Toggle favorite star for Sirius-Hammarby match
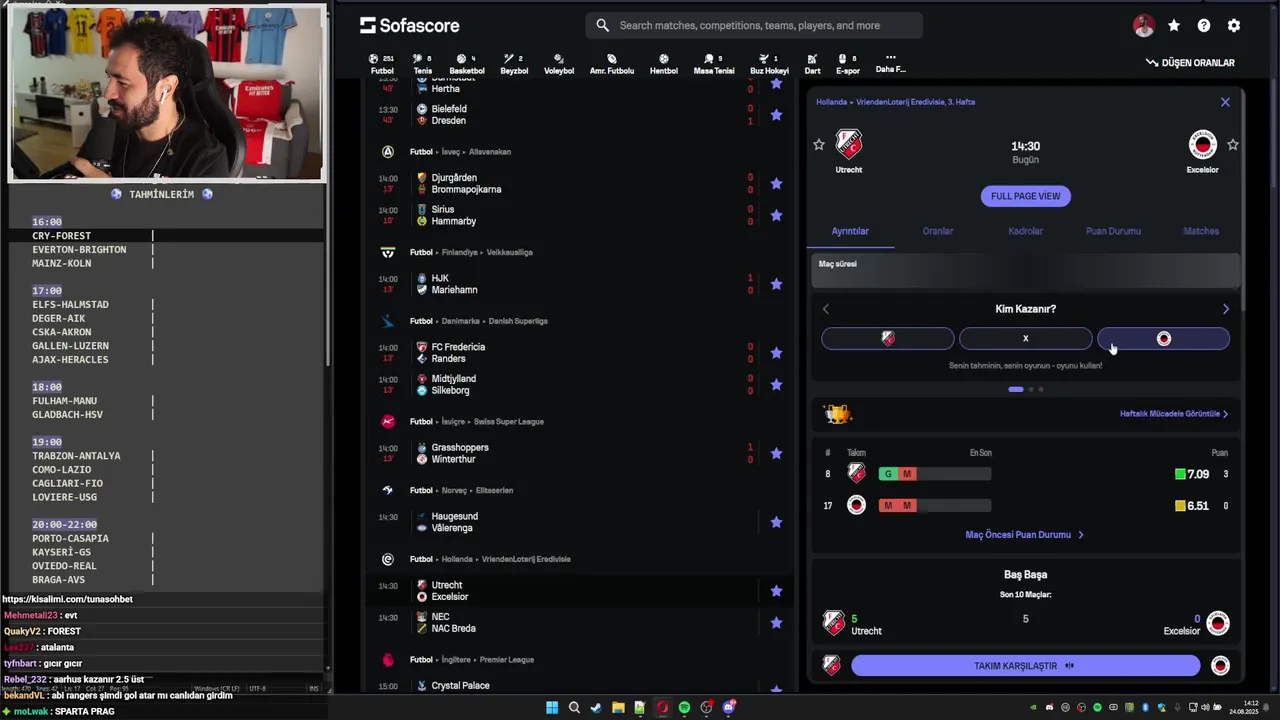 (776, 215)
